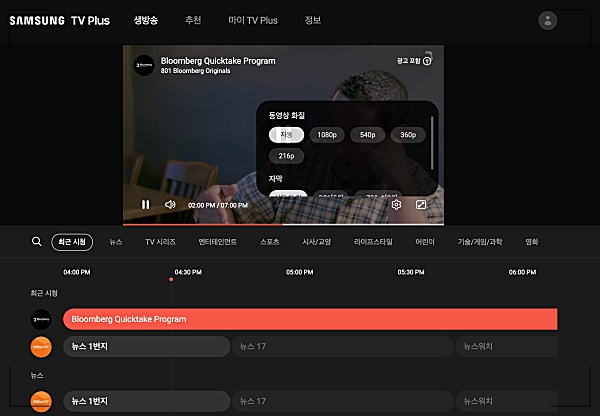
Task: Click 801 Bloomberg Originals channel text
Action: pos(196,71)
